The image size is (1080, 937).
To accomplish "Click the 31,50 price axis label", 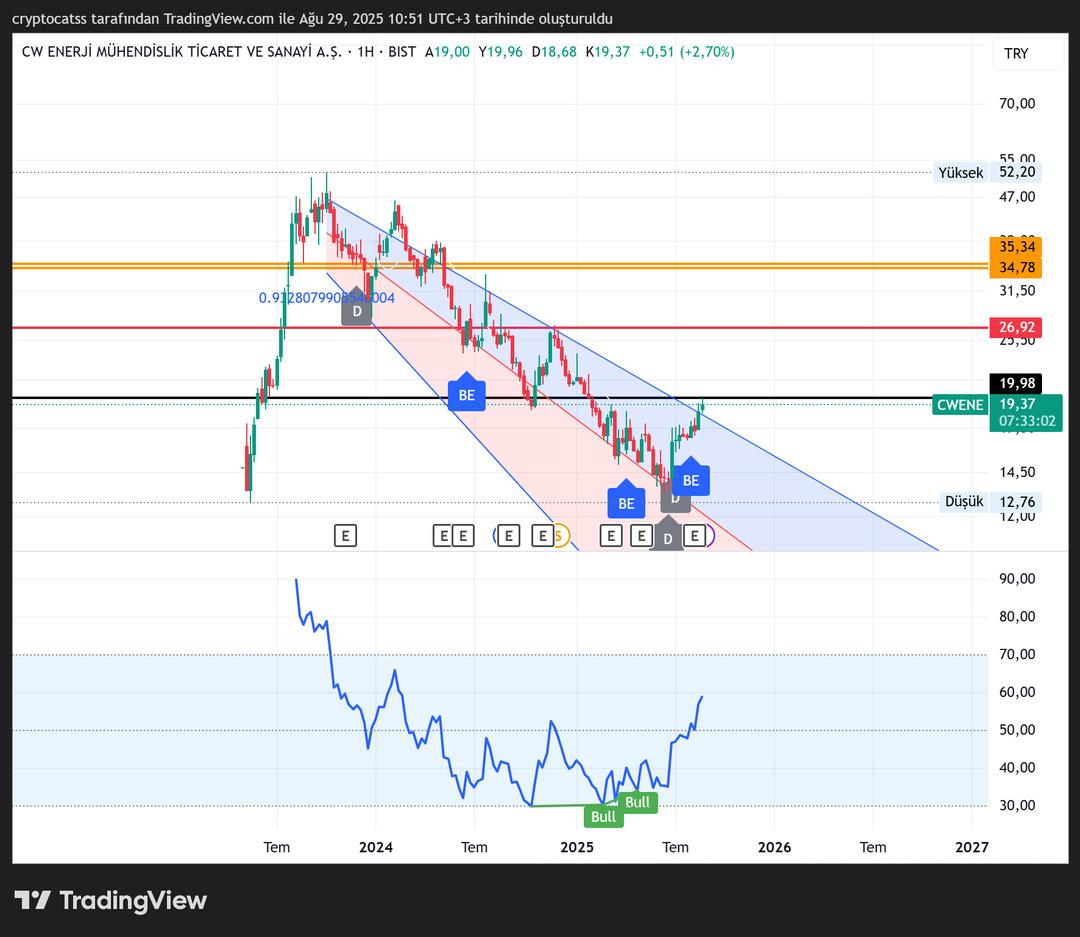I will click(1017, 291).
